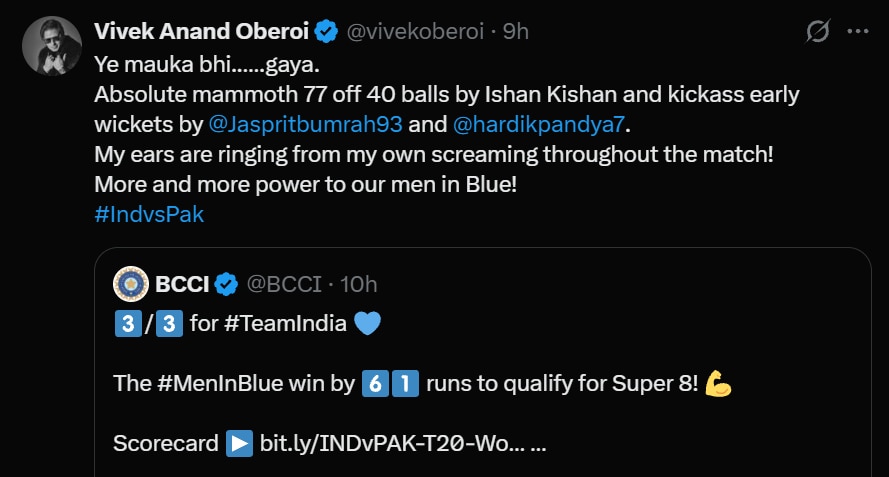Click the play arrow emoji beside Scorecard
This screenshot has height=477, width=889.
point(239,442)
